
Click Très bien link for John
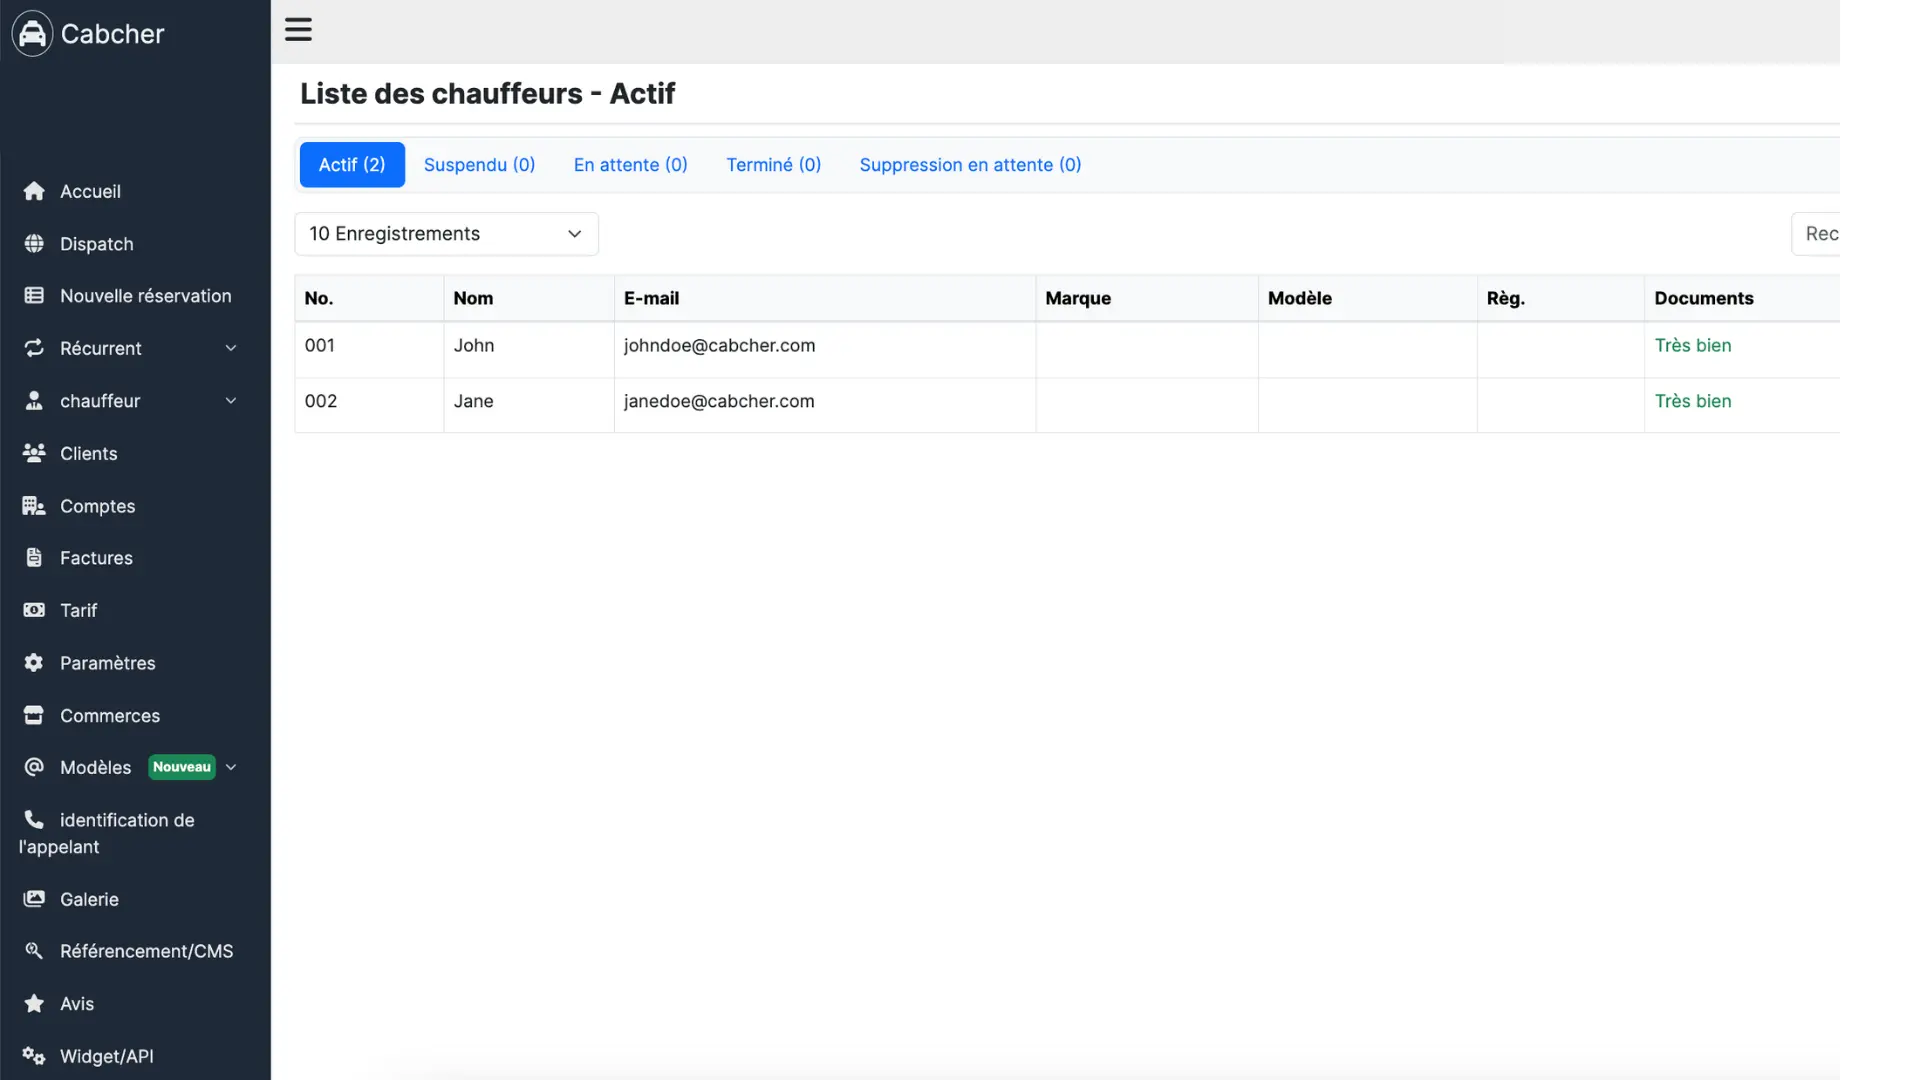[1693, 345]
